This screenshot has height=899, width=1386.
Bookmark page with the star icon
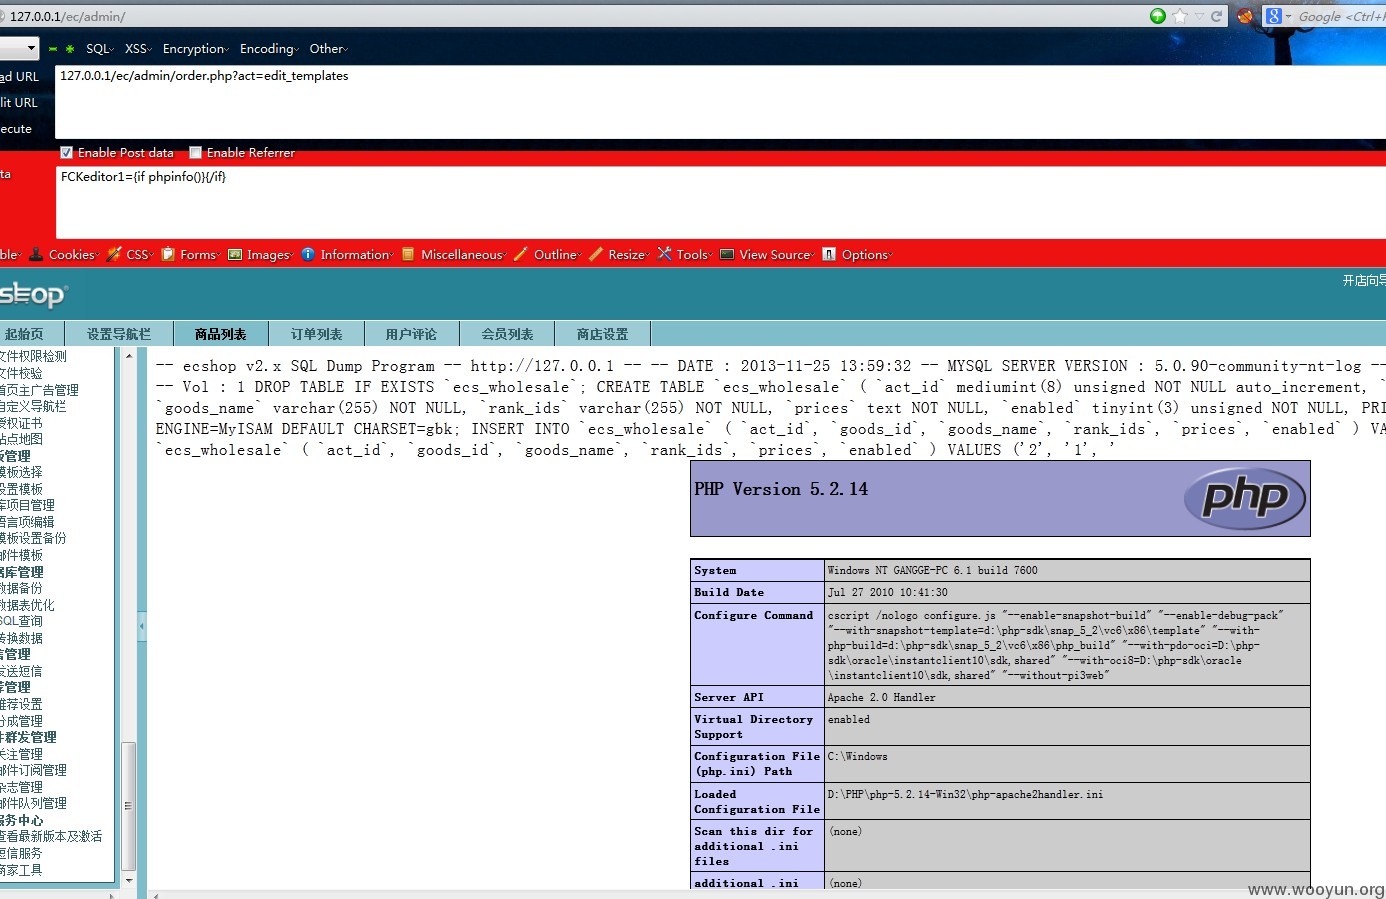pos(1180,16)
